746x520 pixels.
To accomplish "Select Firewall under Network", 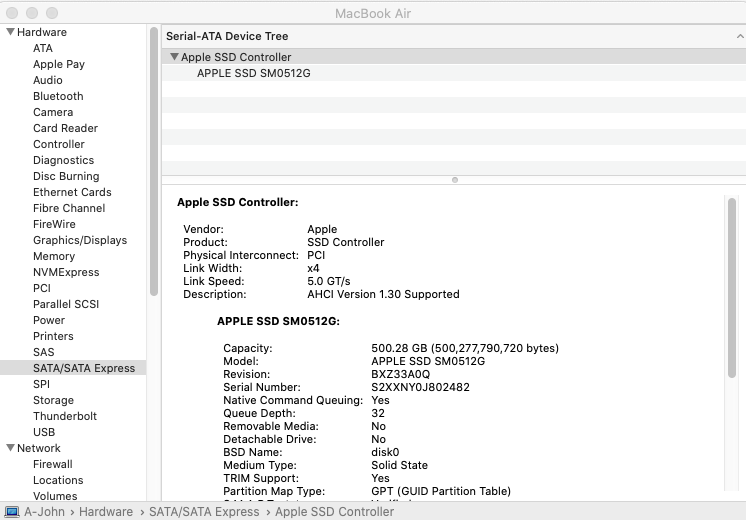I will coord(53,464).
